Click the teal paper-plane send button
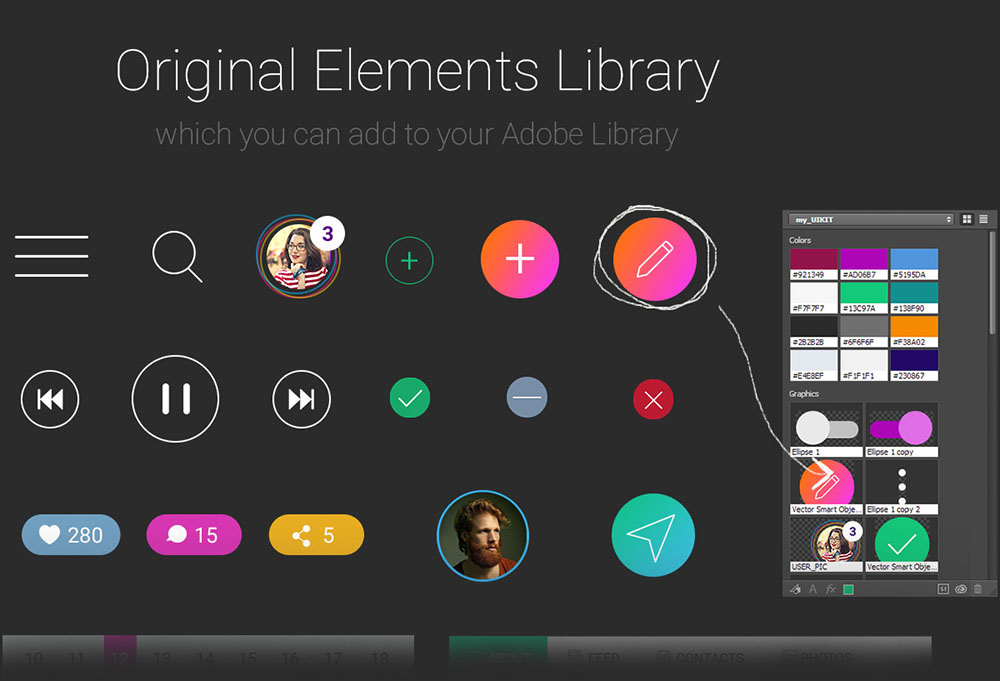This screenshot has width=1000, height=681. [x=653, y=535]
